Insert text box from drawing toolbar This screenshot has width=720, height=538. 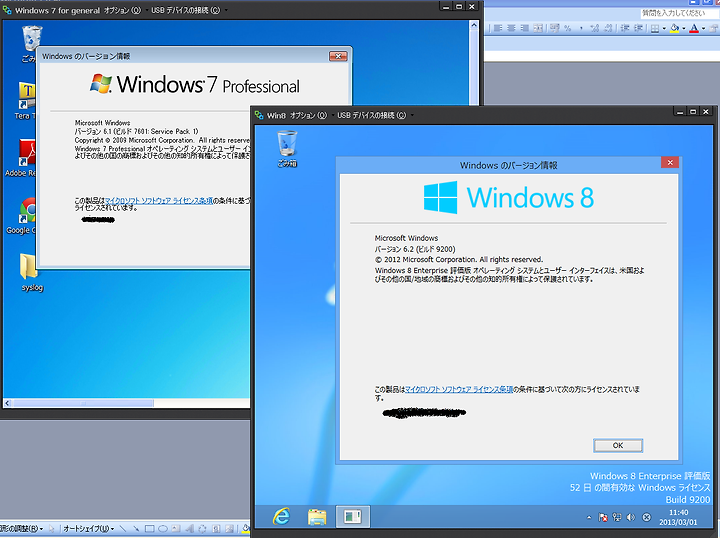pyautogui.click(x=175, y=529)
